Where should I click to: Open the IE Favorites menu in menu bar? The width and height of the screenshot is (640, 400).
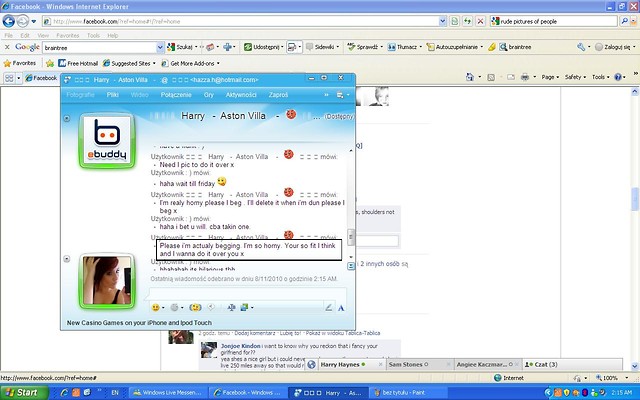pos(68,36)
